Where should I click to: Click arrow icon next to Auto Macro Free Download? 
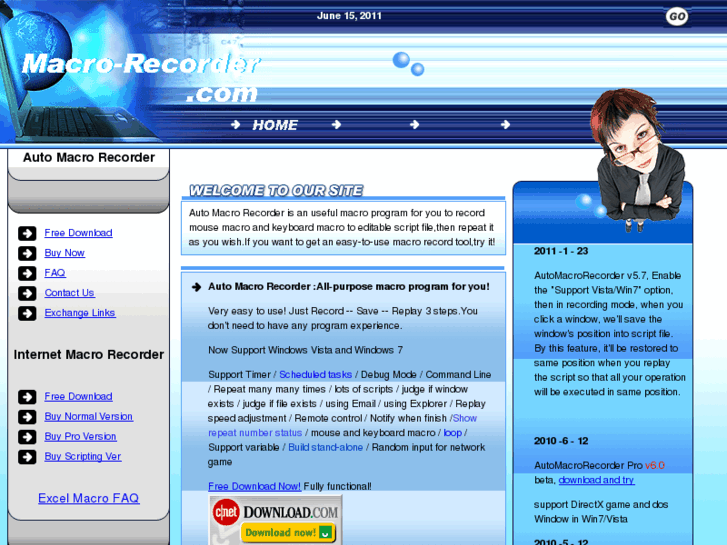click(x=27, y=233)
